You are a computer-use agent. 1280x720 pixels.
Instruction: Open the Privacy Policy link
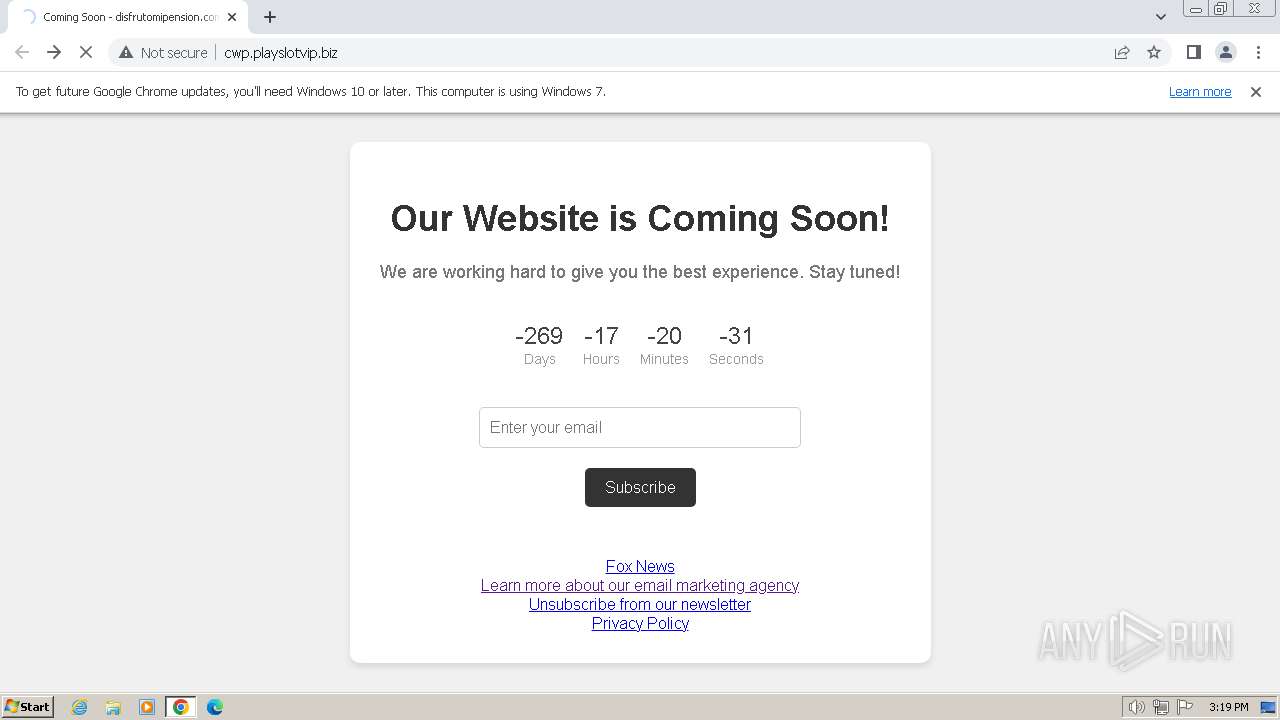pyautogui.click(x=640, y=623)
